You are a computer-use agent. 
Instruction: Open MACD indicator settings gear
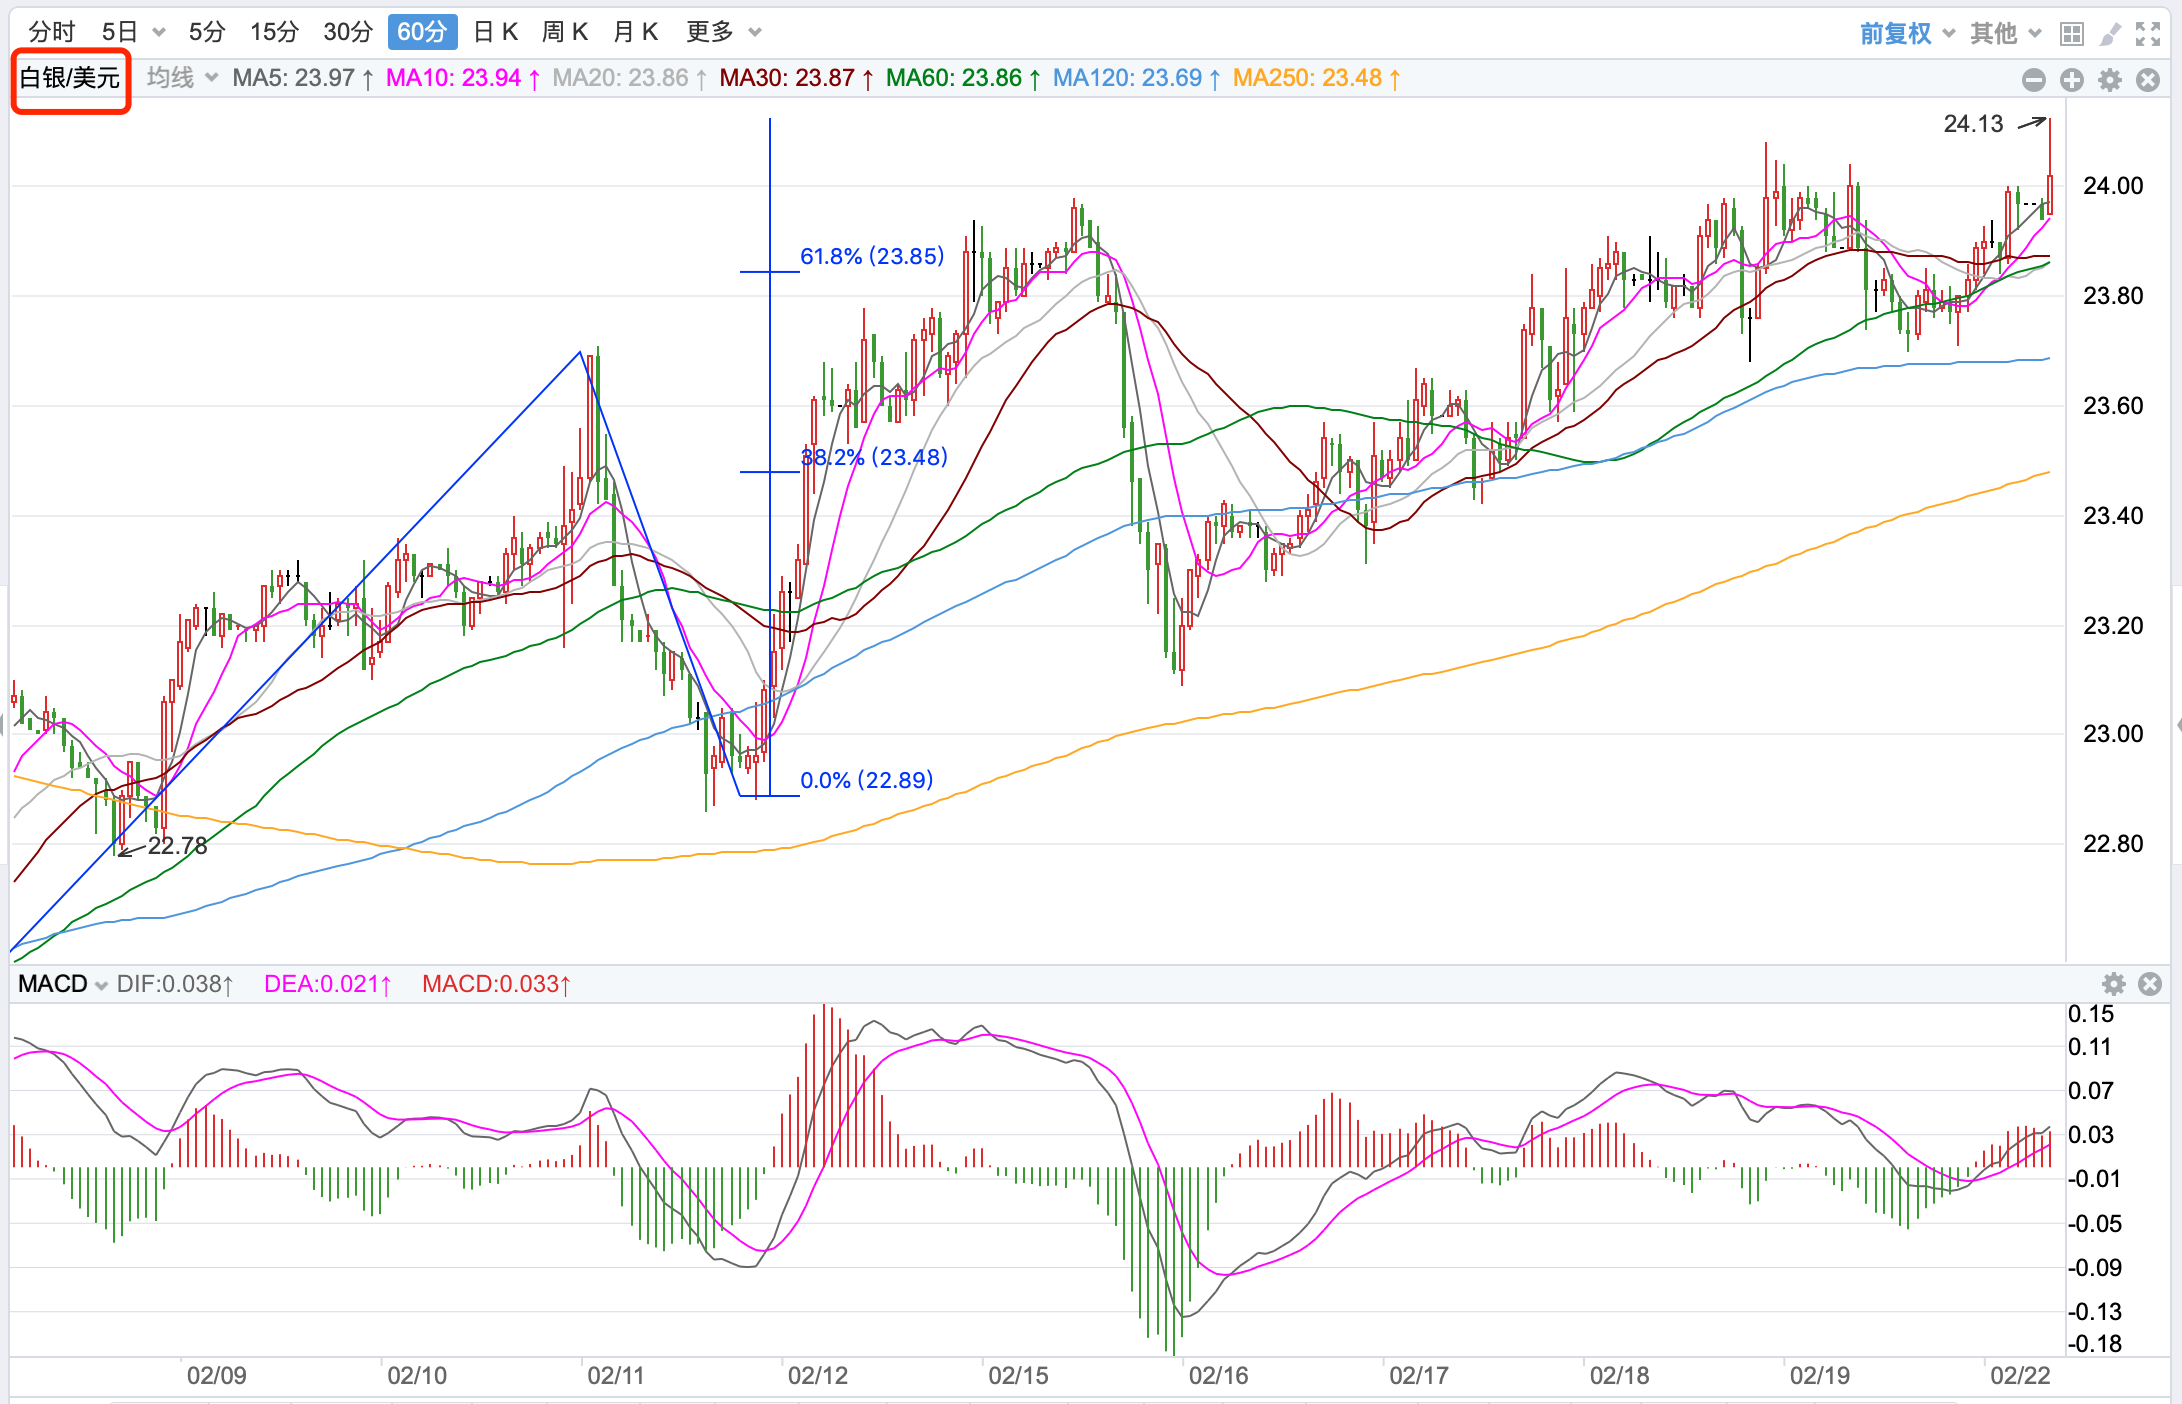click(x=2113, y=984)
